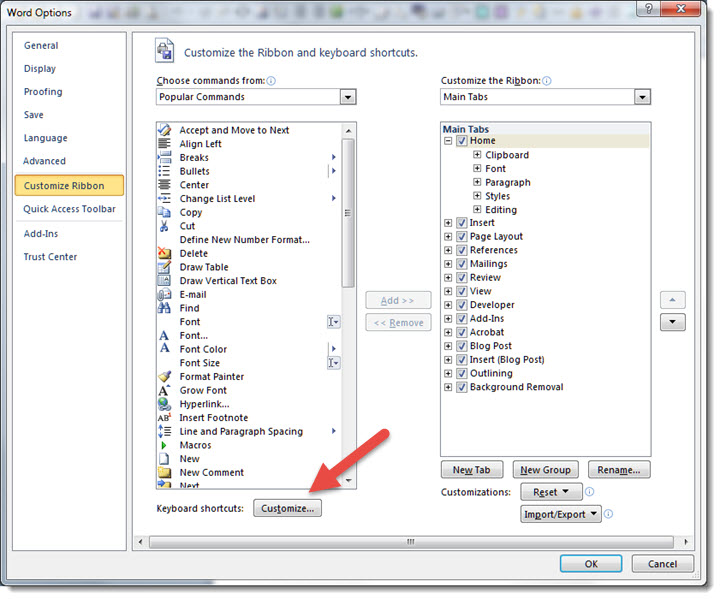Disable the Mailings tab checkbox
The image size is (720, 599).
[x=461, y=264]
